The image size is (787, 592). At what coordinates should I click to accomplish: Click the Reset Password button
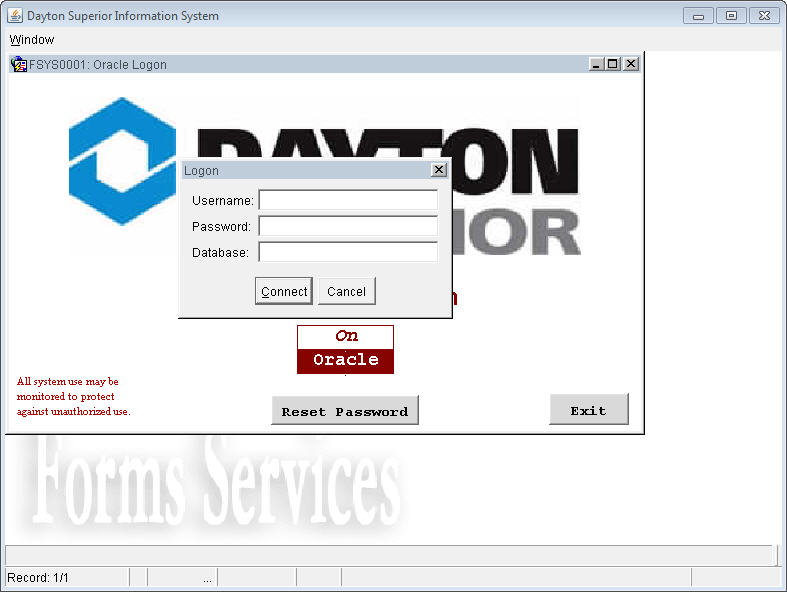(345, 411)
